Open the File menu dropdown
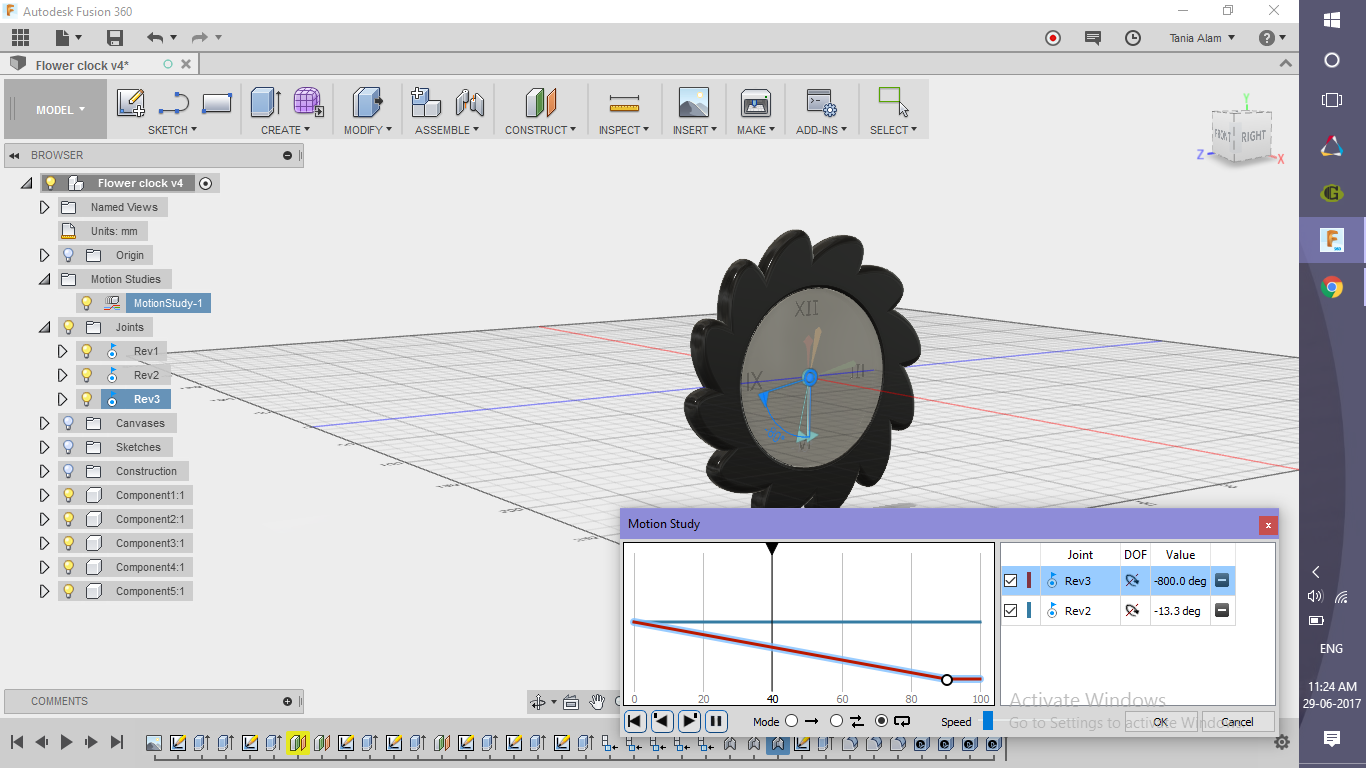Viewport: 1366px width, 768px height. pyautogui.click(x=69, y=38)
